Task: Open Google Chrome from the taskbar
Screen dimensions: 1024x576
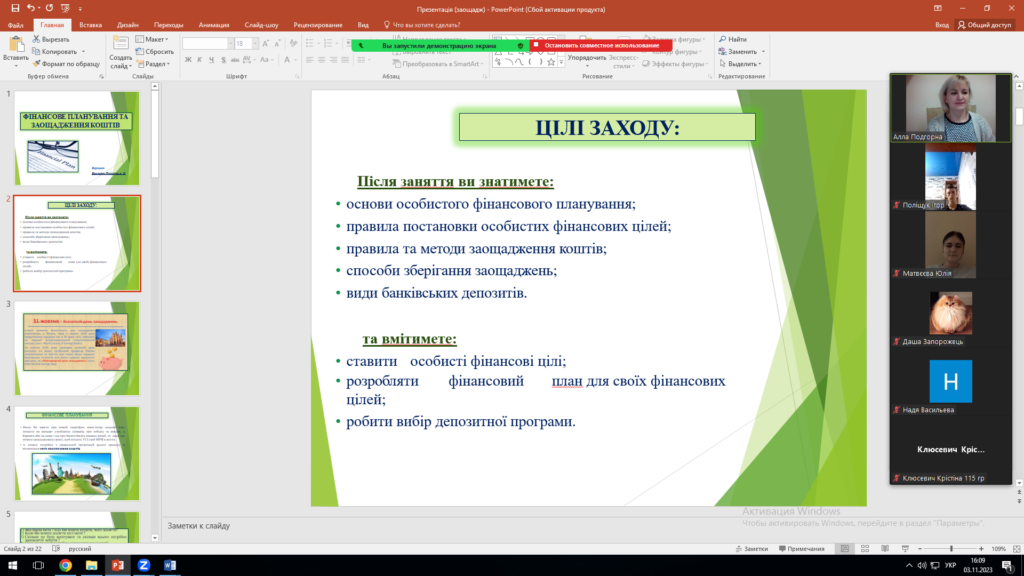Action: 65,565
